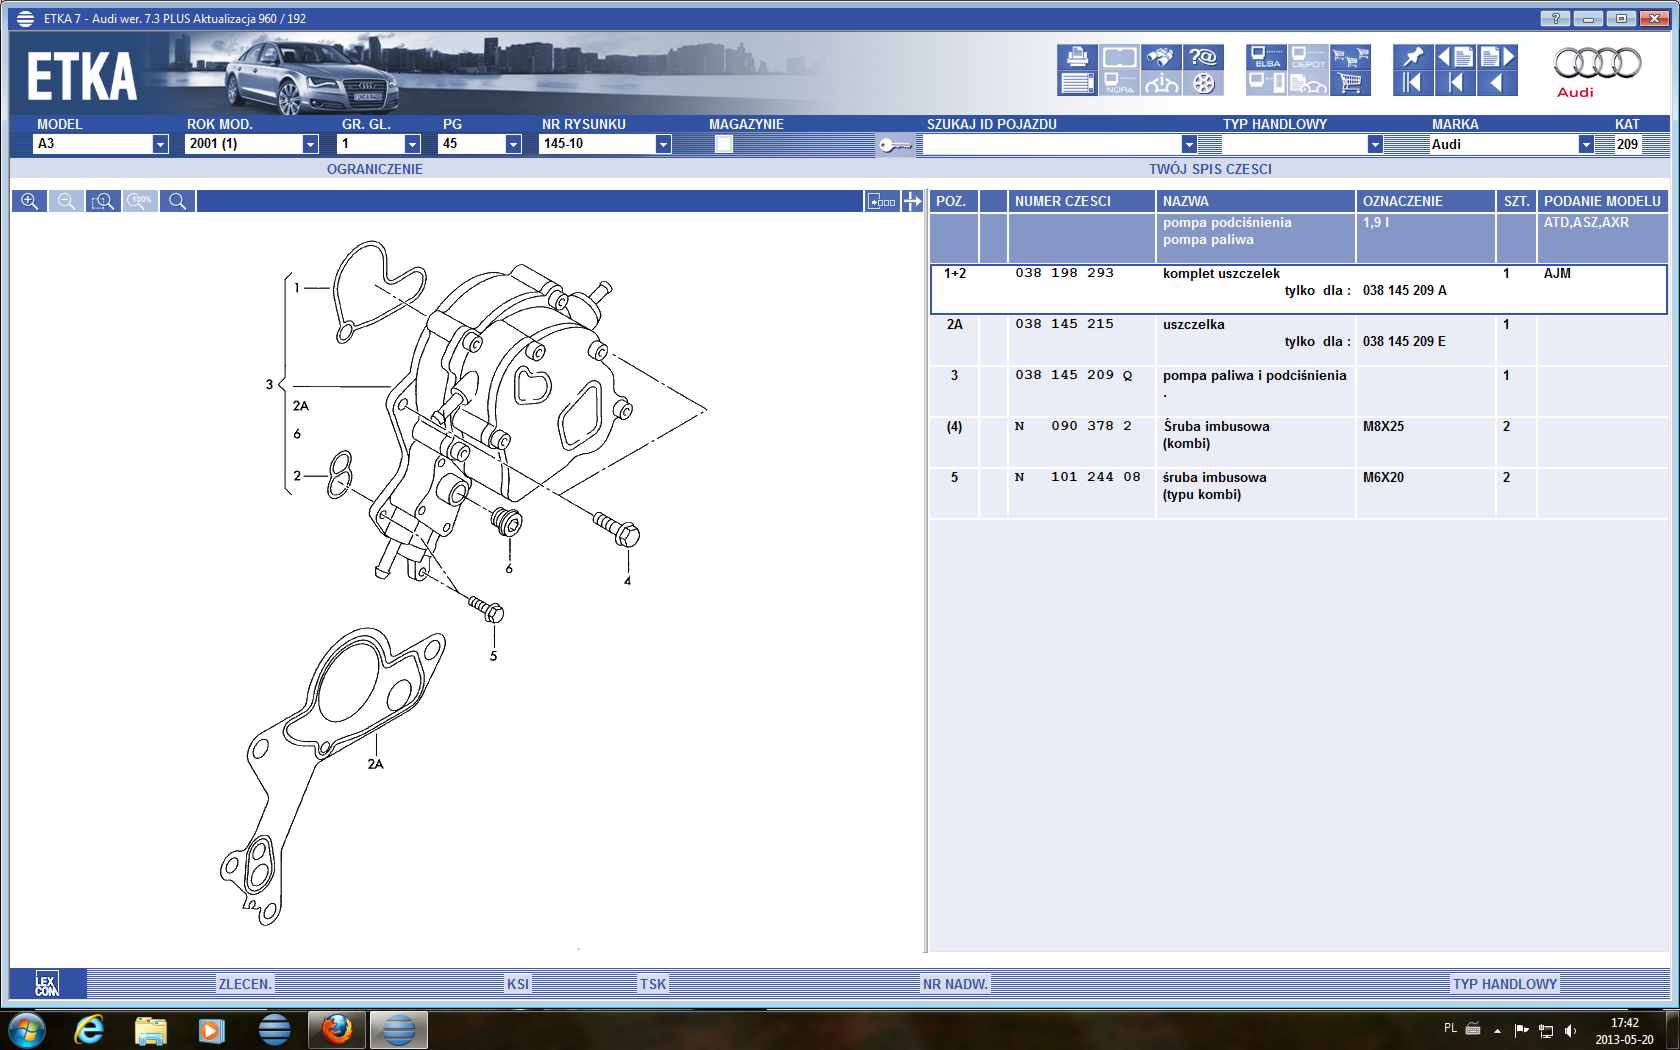This screenshot has height=1050, width=1680.
Task: Click the pushpin bookmark icon
Action: coord(1413,57)
